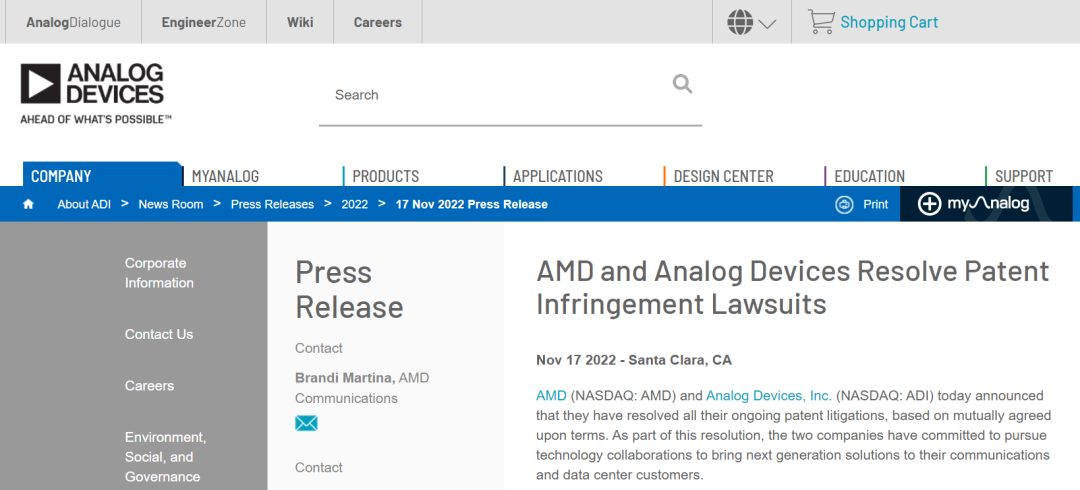
Task: Open the shopping cart icon
Action: coord(820,22)
